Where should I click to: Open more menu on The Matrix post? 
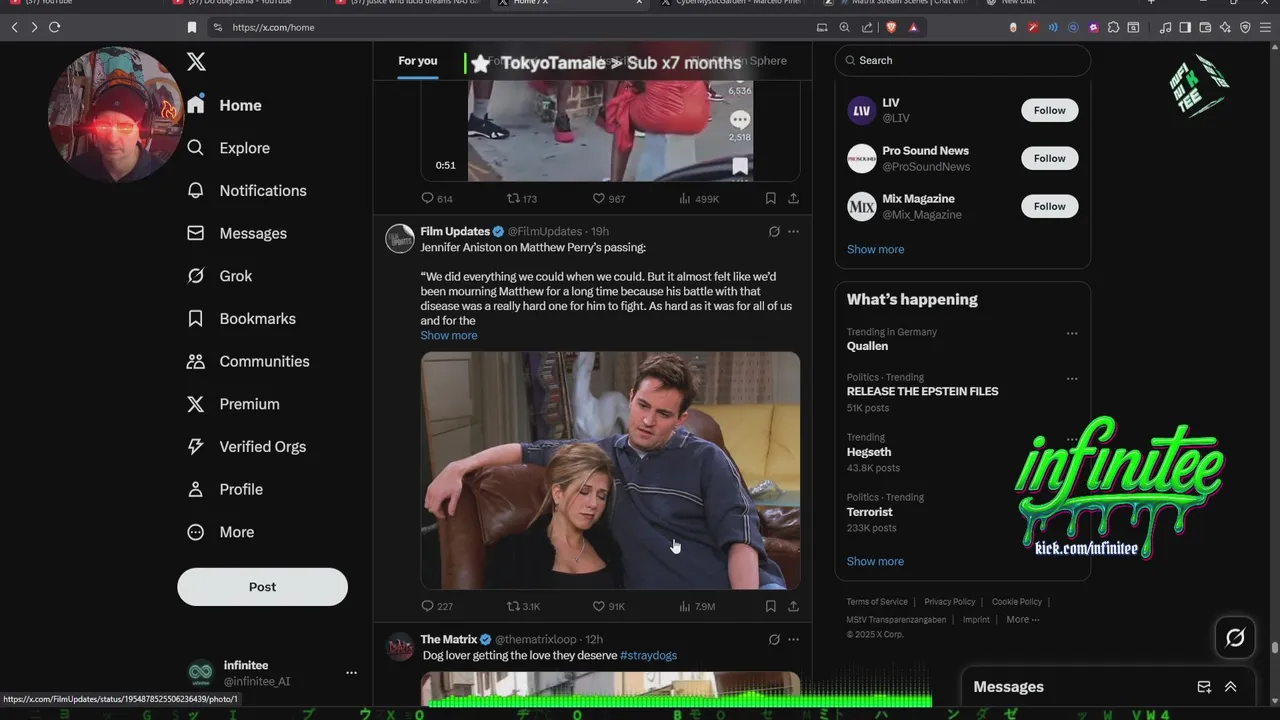tap(793, 639)
